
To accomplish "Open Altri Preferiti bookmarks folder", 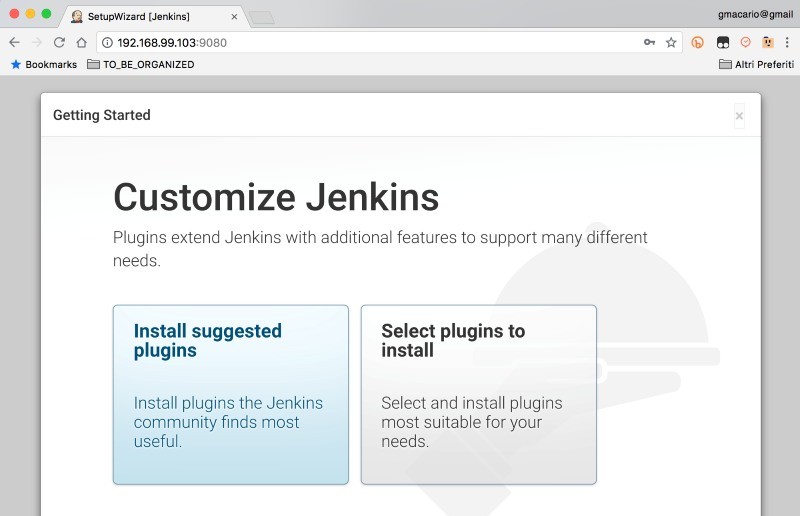I will click(x=756, y=64).
